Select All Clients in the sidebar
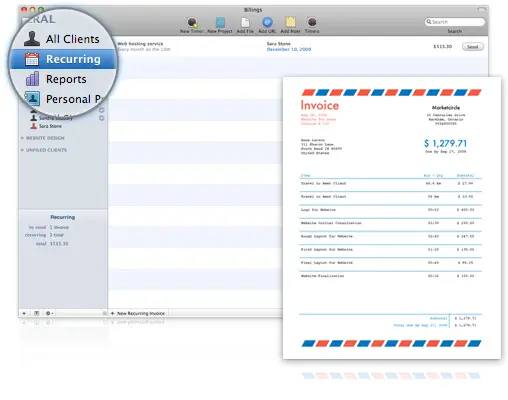508x400 pixels. click(x=62, y=39)
